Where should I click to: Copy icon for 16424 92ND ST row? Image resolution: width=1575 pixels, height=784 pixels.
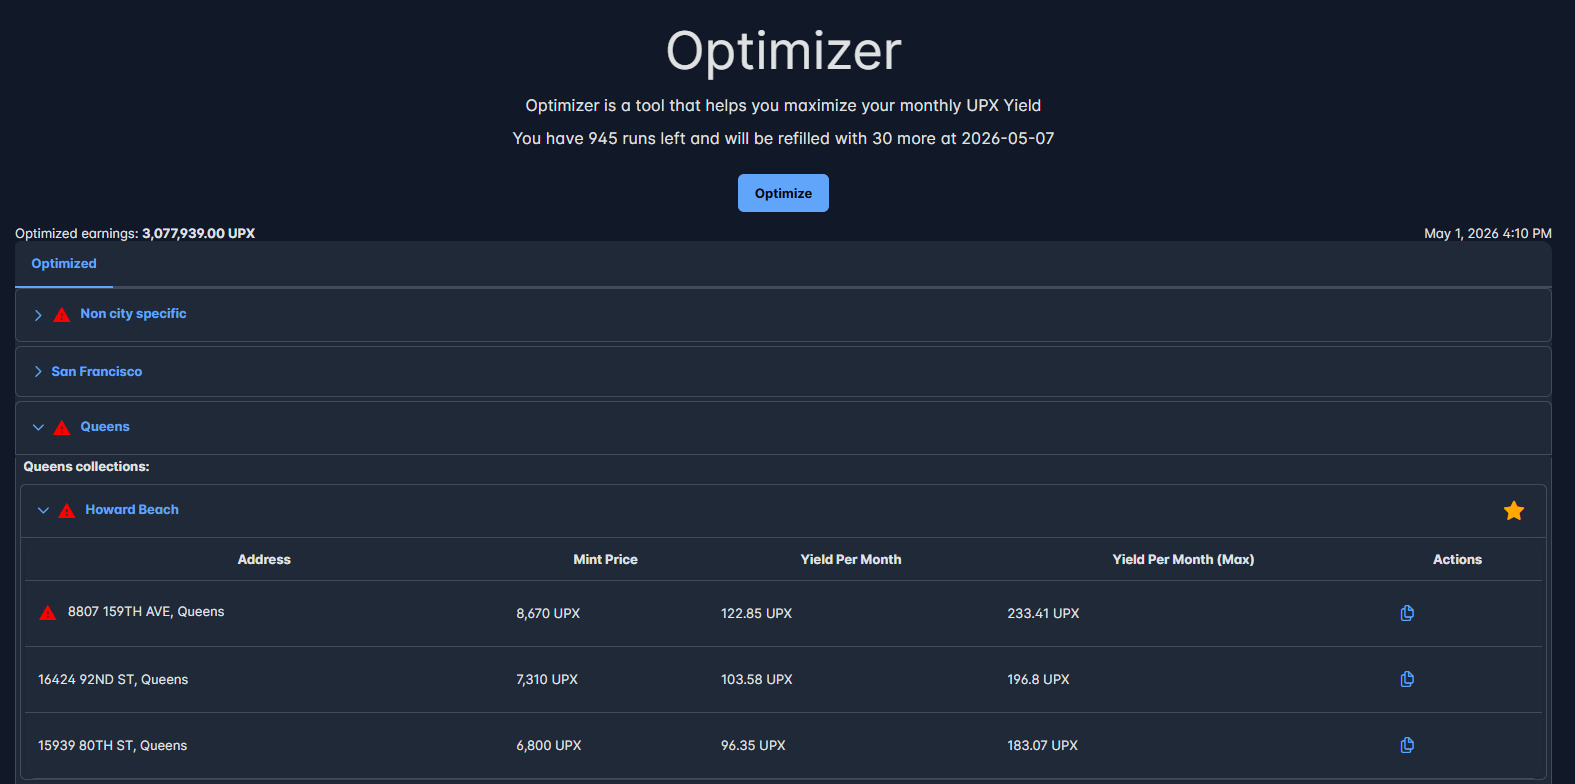[1407, 679]
